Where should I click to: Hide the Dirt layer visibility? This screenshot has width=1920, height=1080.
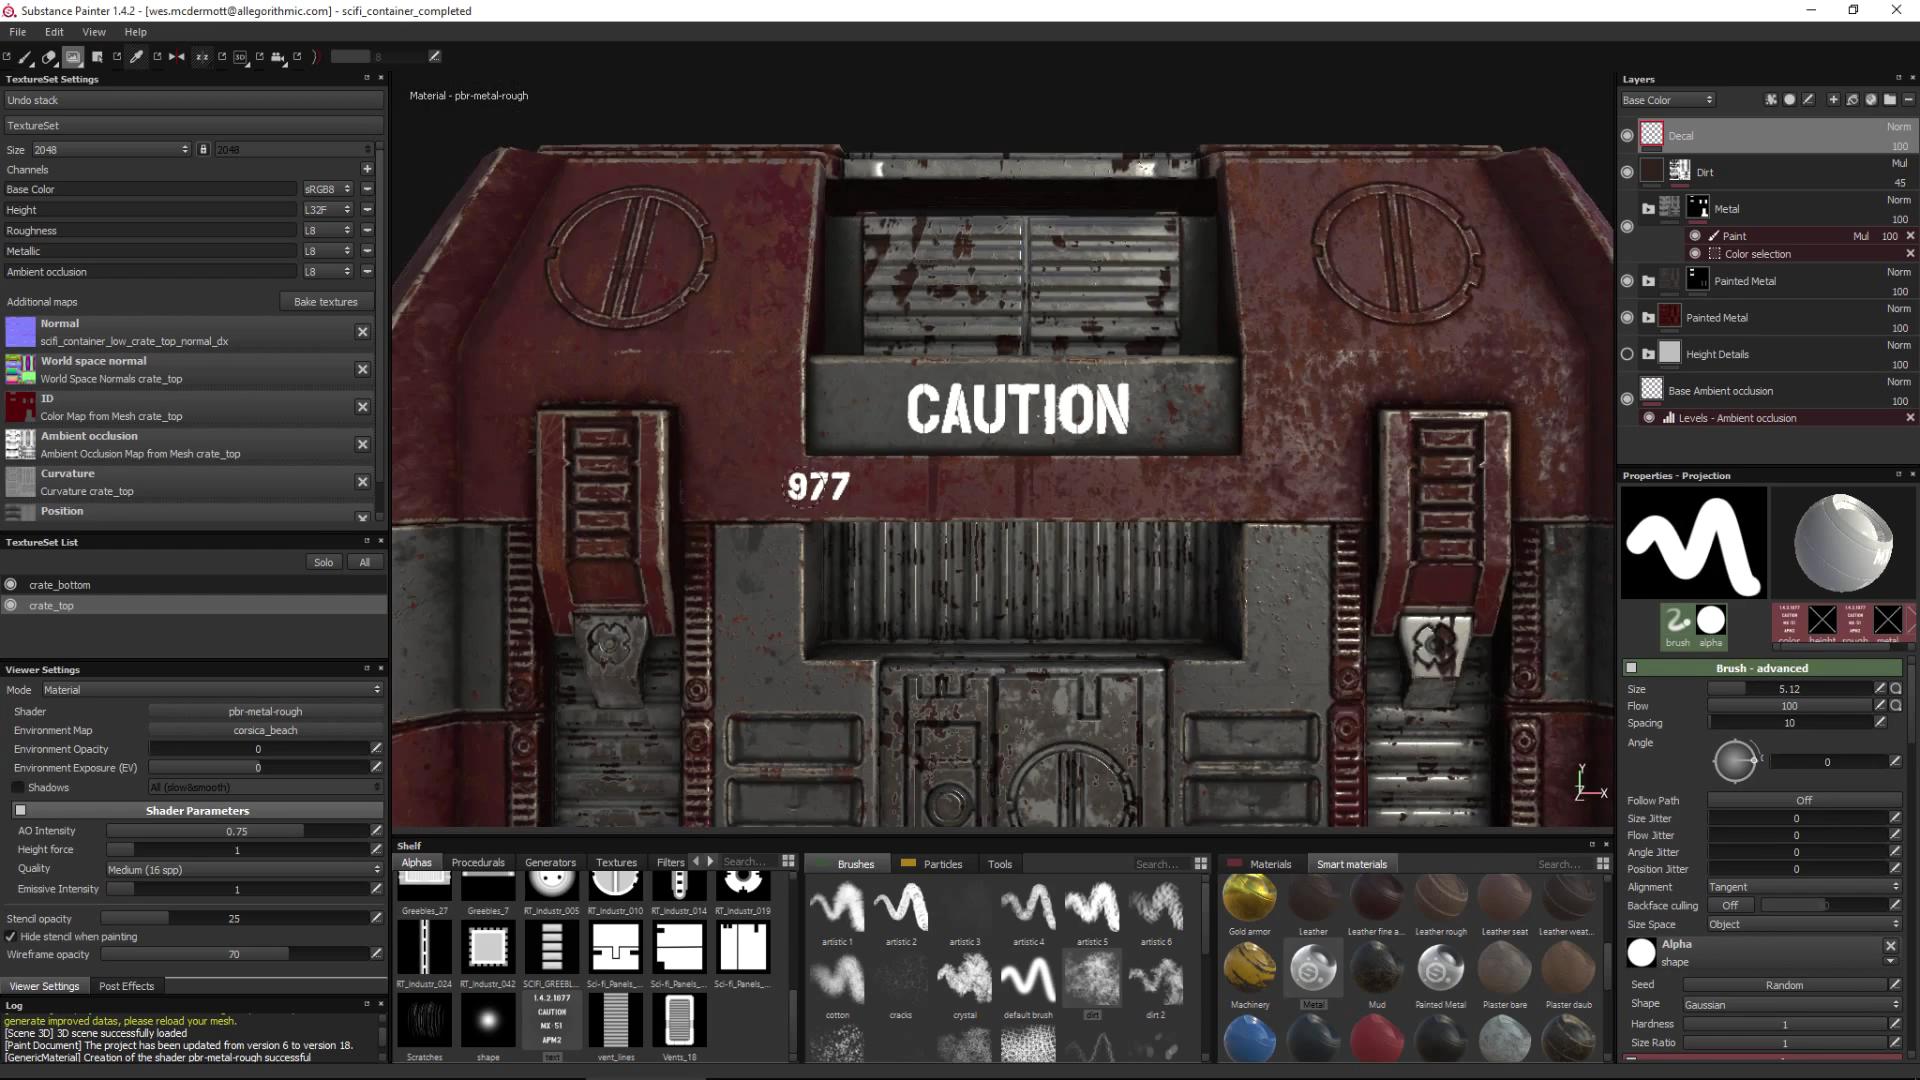[x=1627, y=172]
